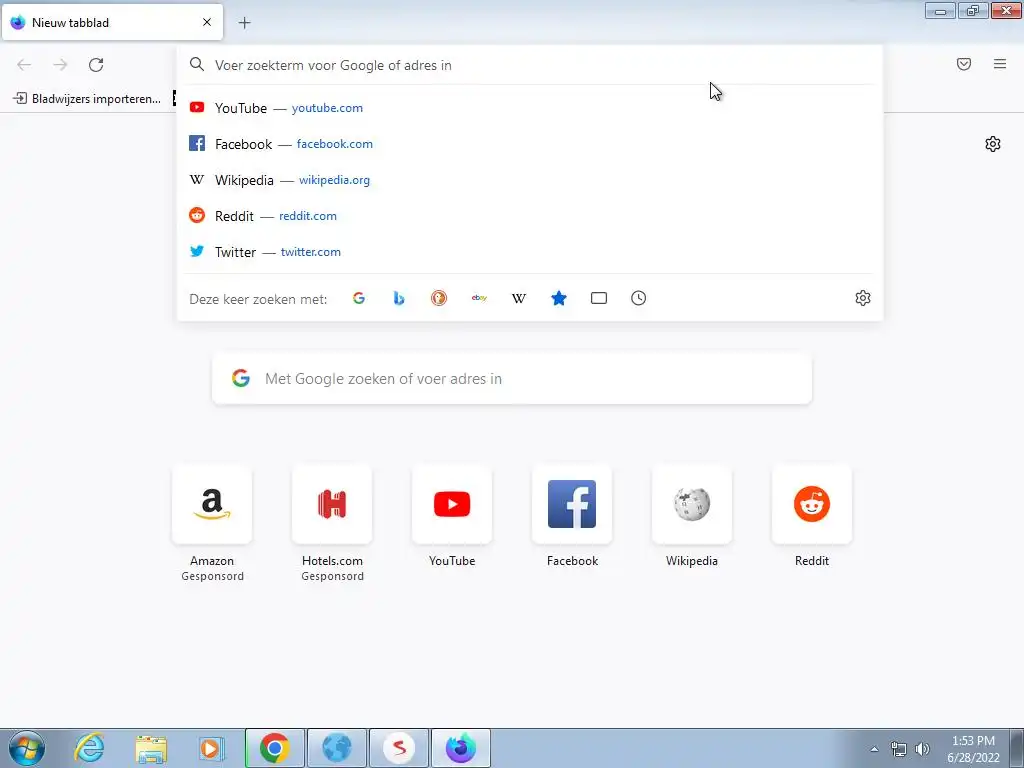This screenshot has width=1024, height=768.
Task: Click Bladwijzers importeren bookmark button
Action: click(x=87, y=99)
